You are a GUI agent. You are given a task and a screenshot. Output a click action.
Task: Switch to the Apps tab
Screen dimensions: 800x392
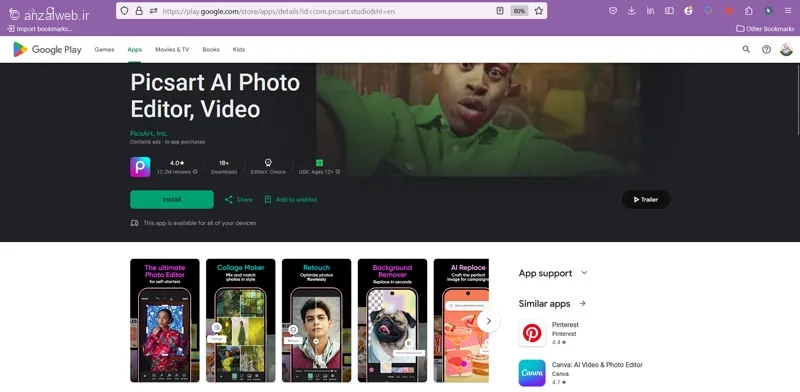[135, 50]
